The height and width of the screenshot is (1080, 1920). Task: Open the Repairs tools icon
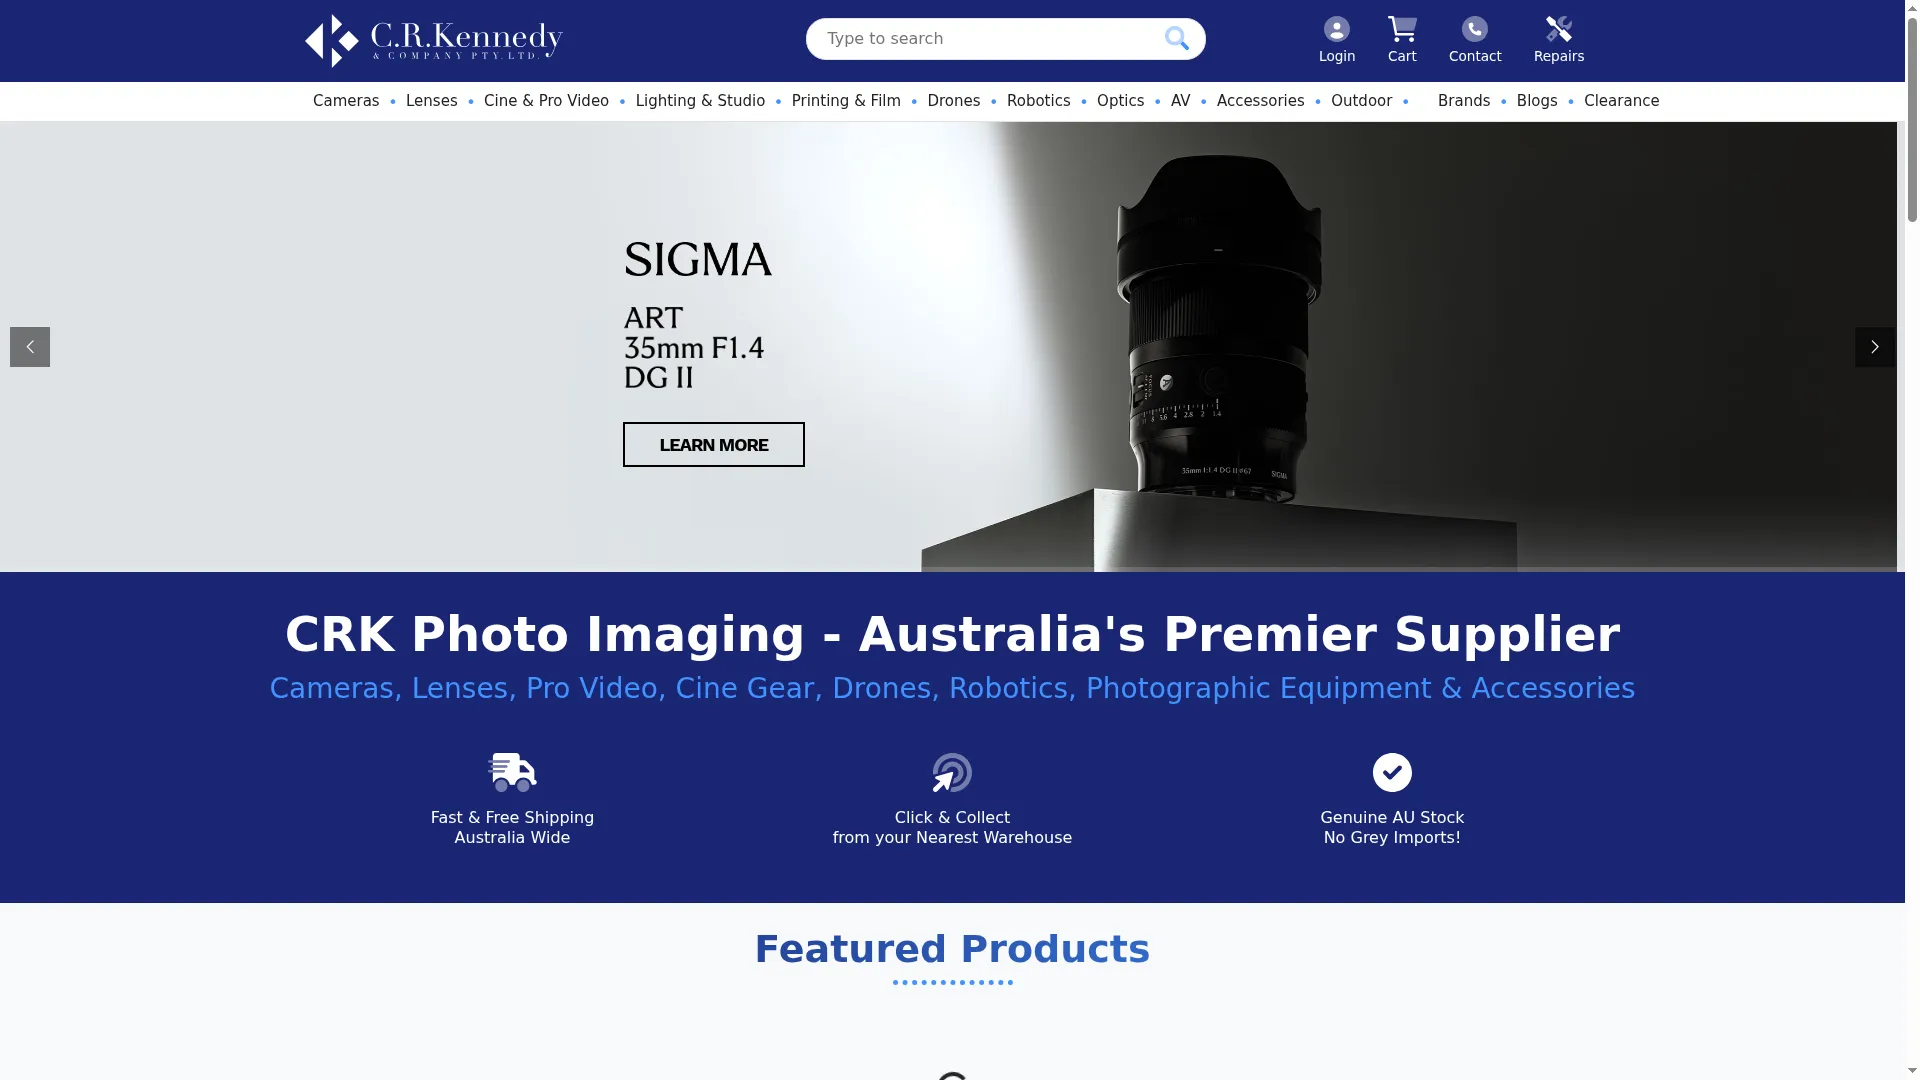coord(1559,29)
